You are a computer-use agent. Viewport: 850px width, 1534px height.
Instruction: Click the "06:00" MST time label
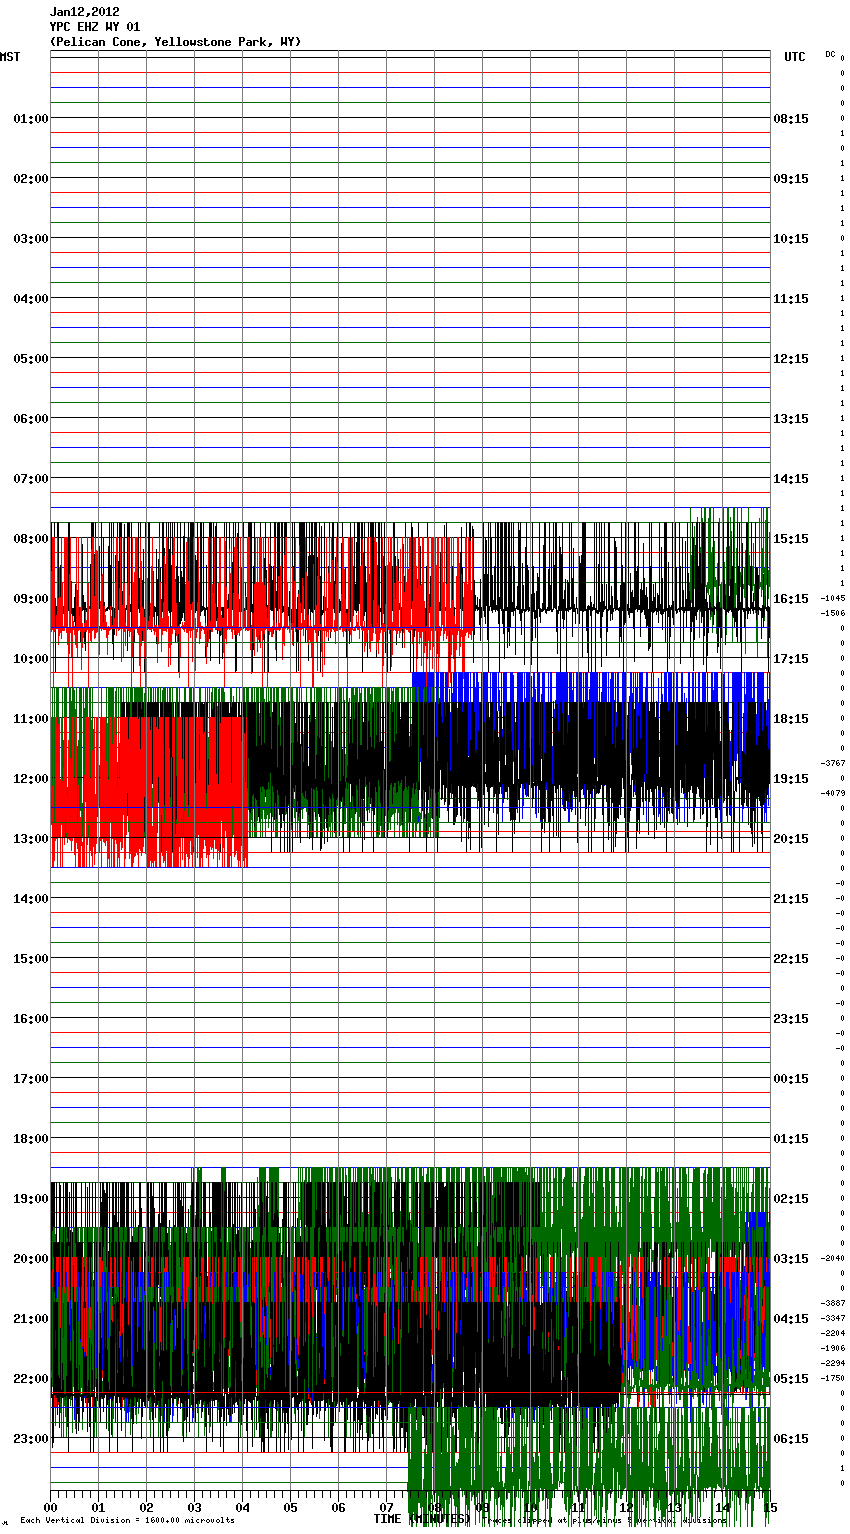(31, 419)
